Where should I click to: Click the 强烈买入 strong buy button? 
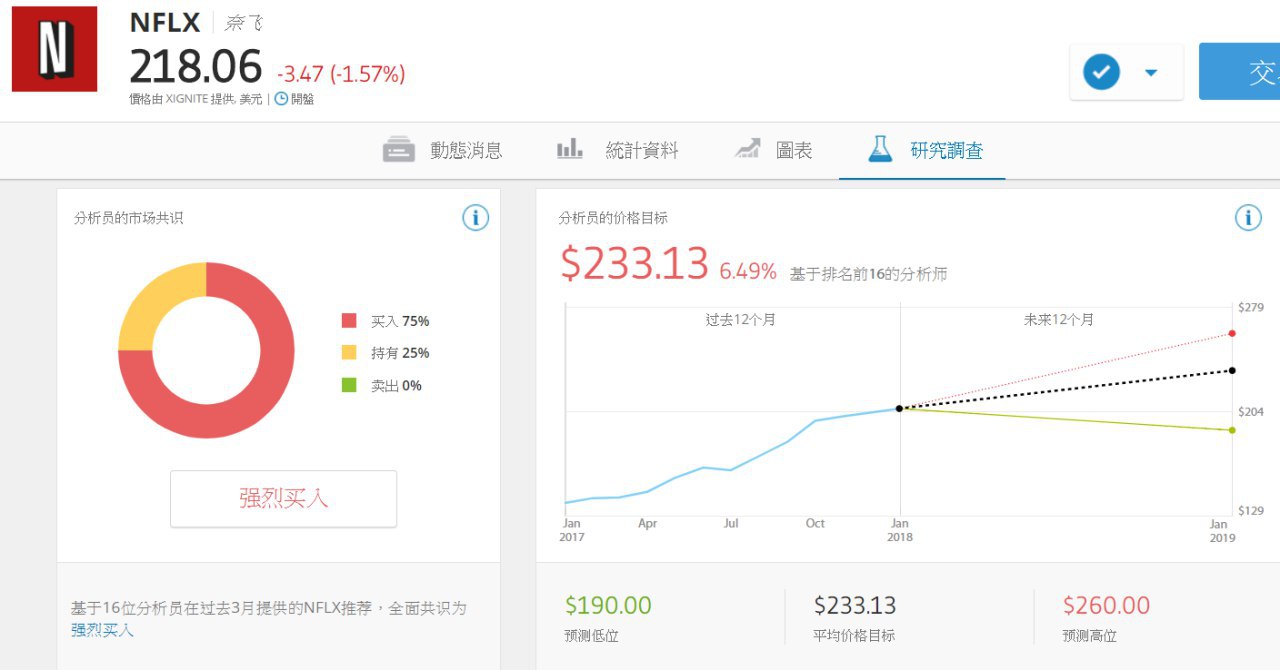pos(283,498)
